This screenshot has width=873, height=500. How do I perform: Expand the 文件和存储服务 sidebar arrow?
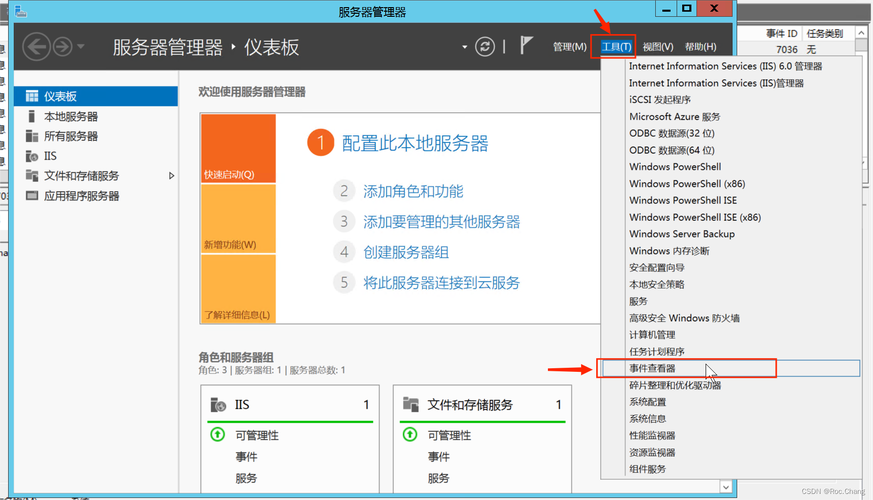click(x=172, y=176)
